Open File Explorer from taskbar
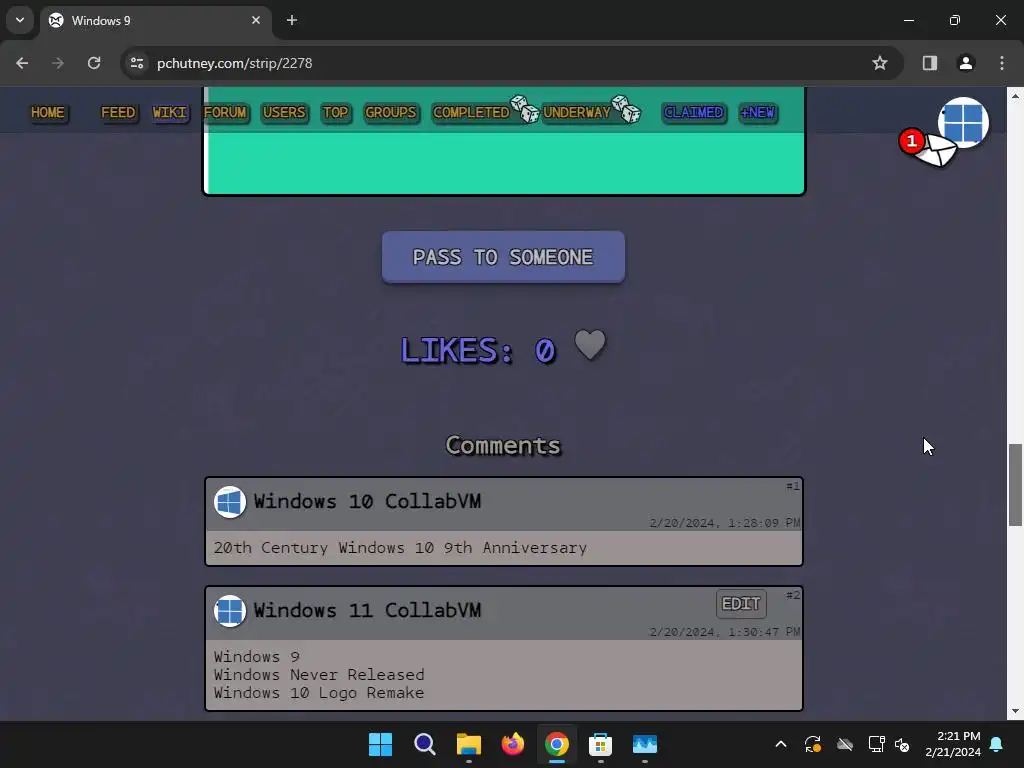 (x=468, y=744)
